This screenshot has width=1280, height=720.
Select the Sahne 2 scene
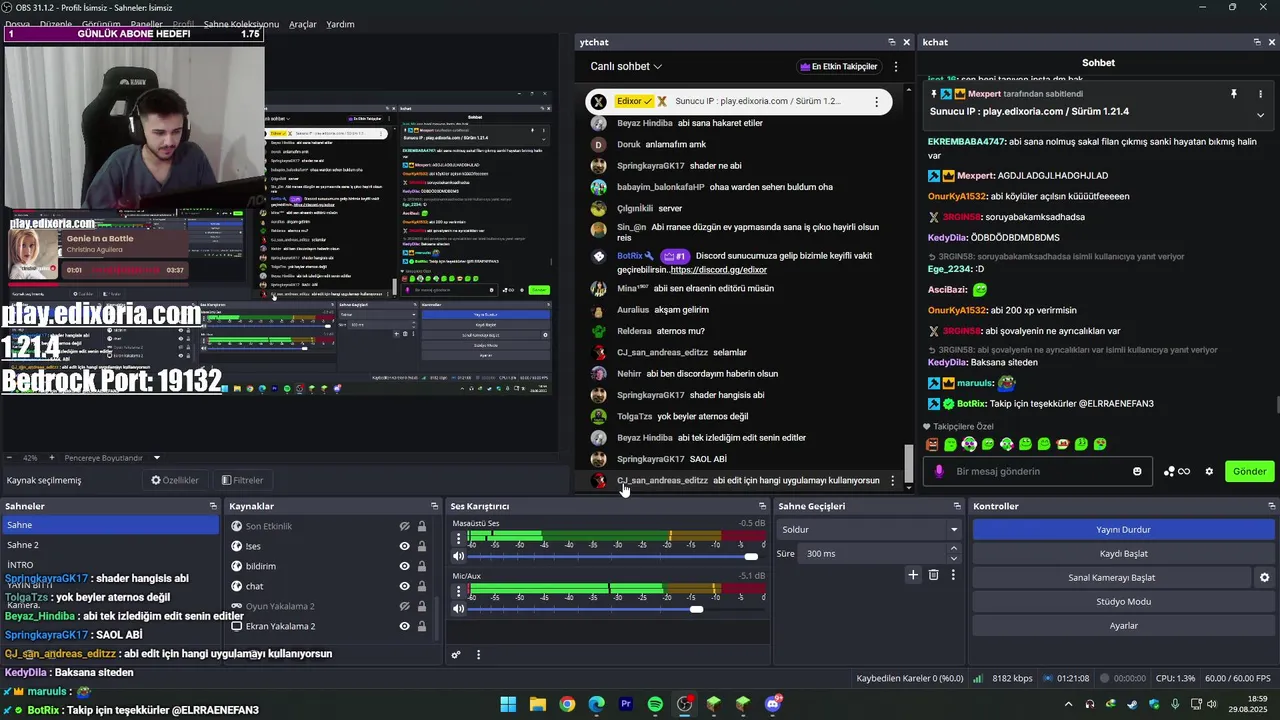(x=110, y=545)
